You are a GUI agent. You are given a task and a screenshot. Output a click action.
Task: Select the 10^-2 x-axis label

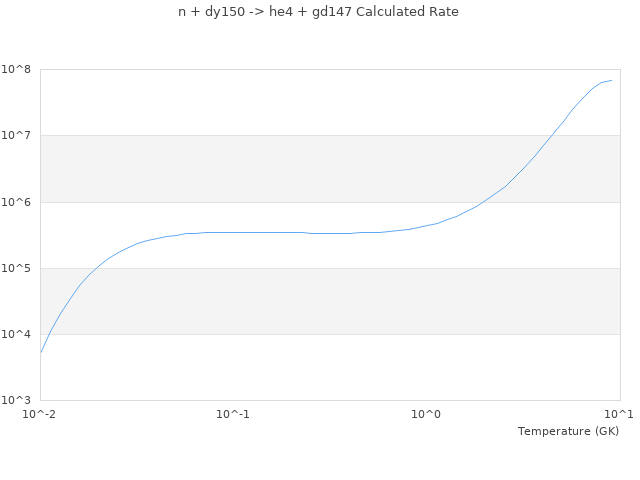(x=40, y=414)
